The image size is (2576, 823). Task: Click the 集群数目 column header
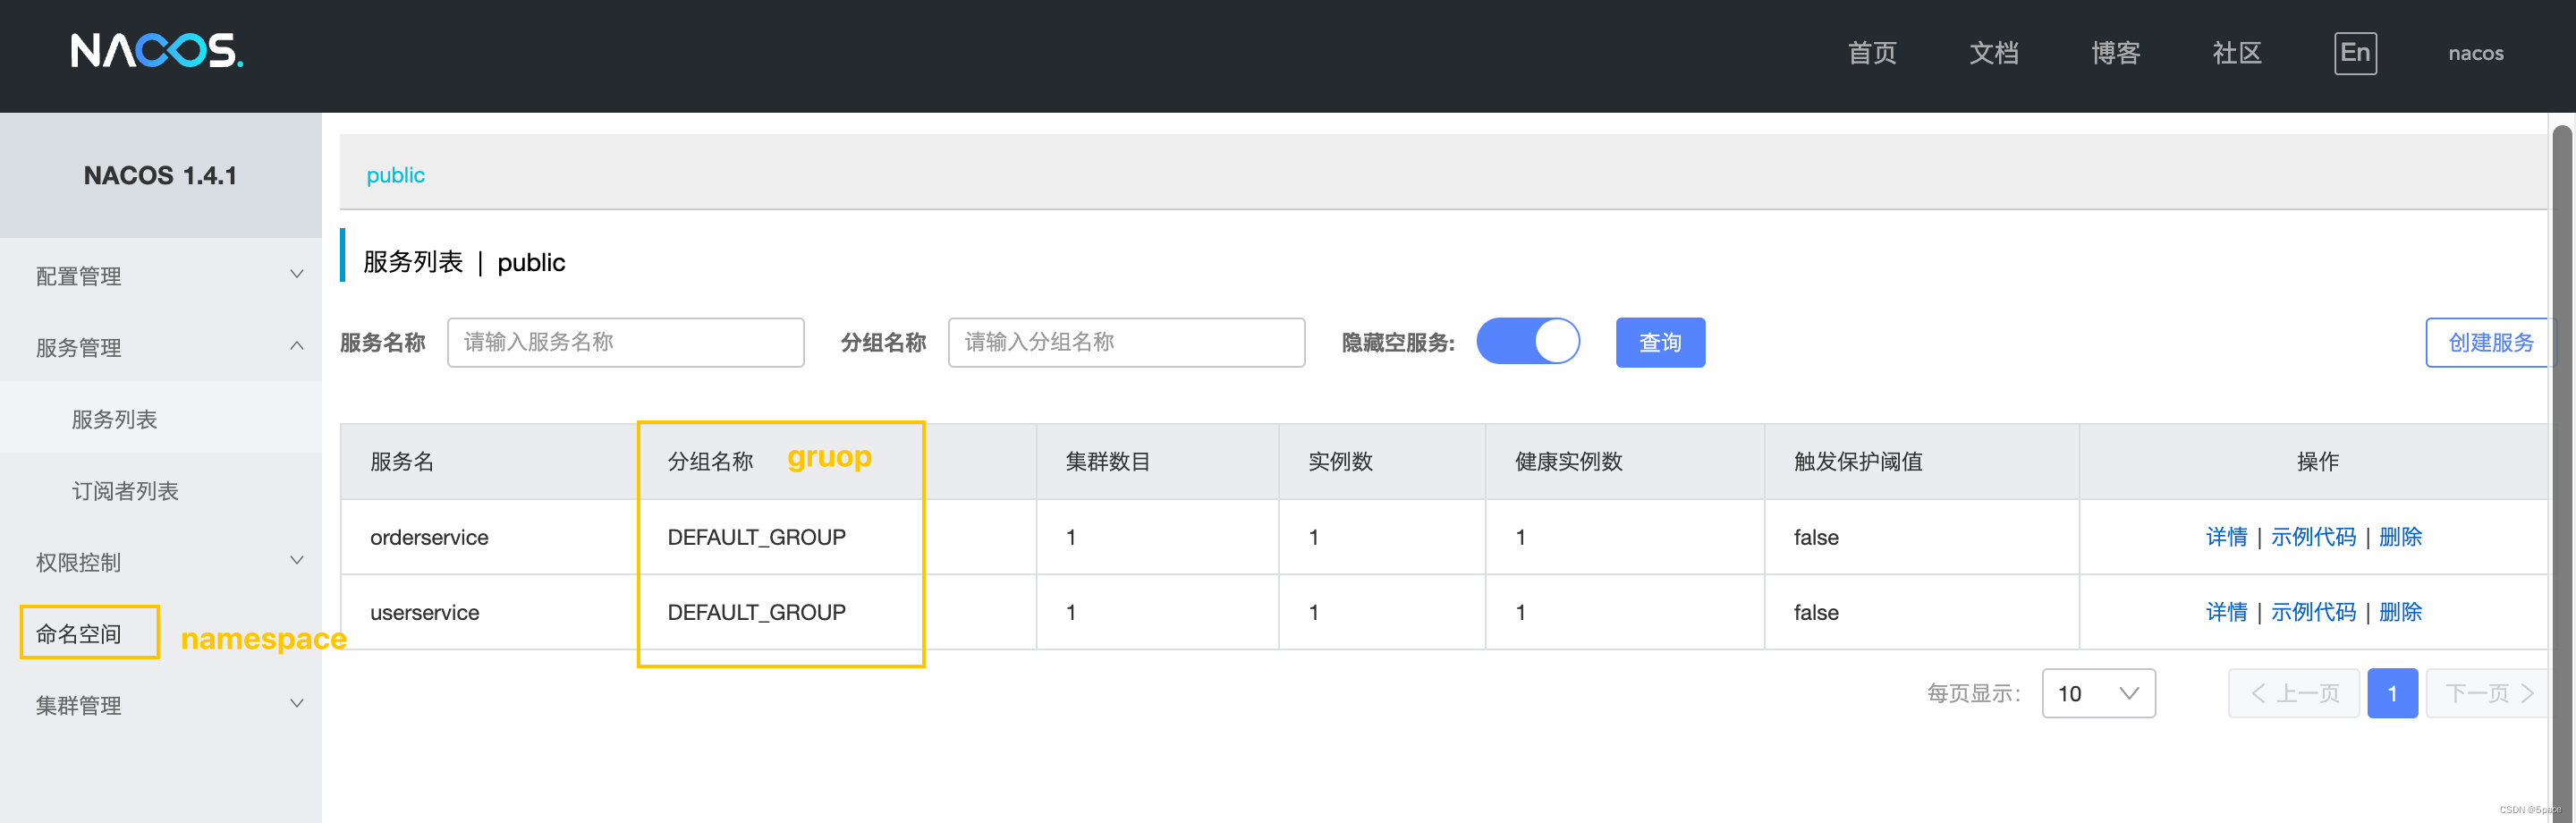pyautogui.click(x=1107, y=461)
